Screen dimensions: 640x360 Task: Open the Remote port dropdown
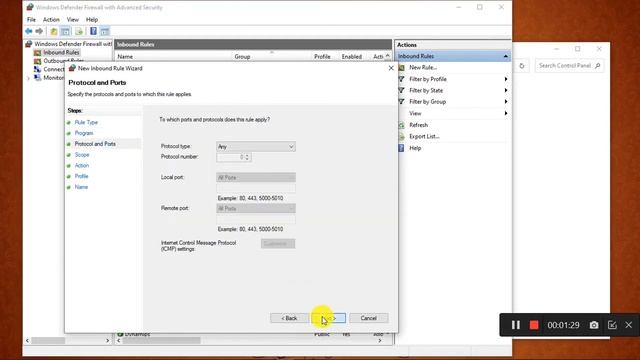(x=256, y=209)
